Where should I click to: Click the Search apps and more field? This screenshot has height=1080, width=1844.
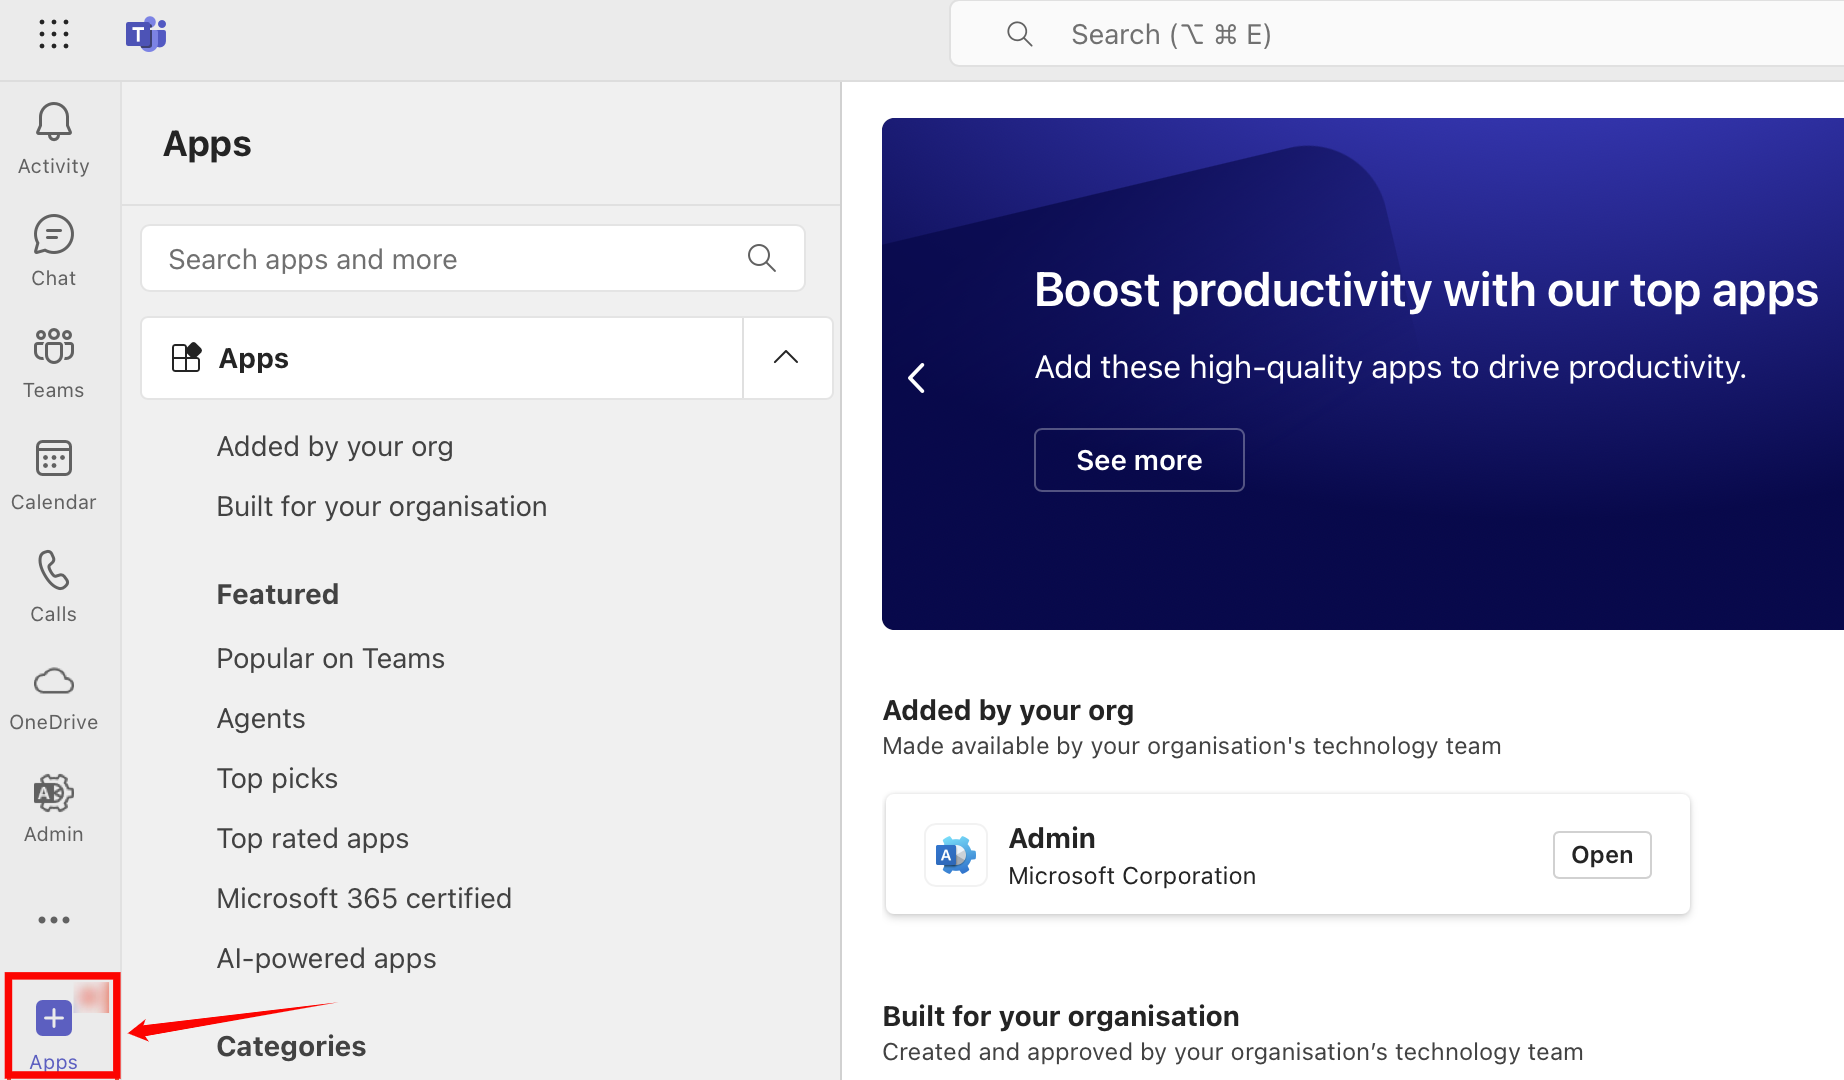(x=450, y=259)
